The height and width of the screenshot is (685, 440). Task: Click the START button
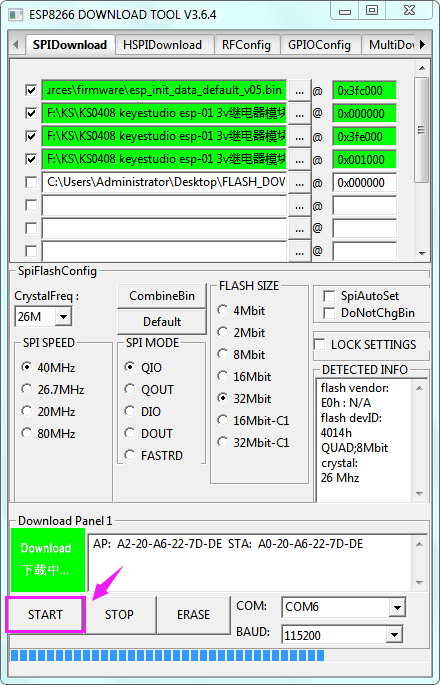45,615
